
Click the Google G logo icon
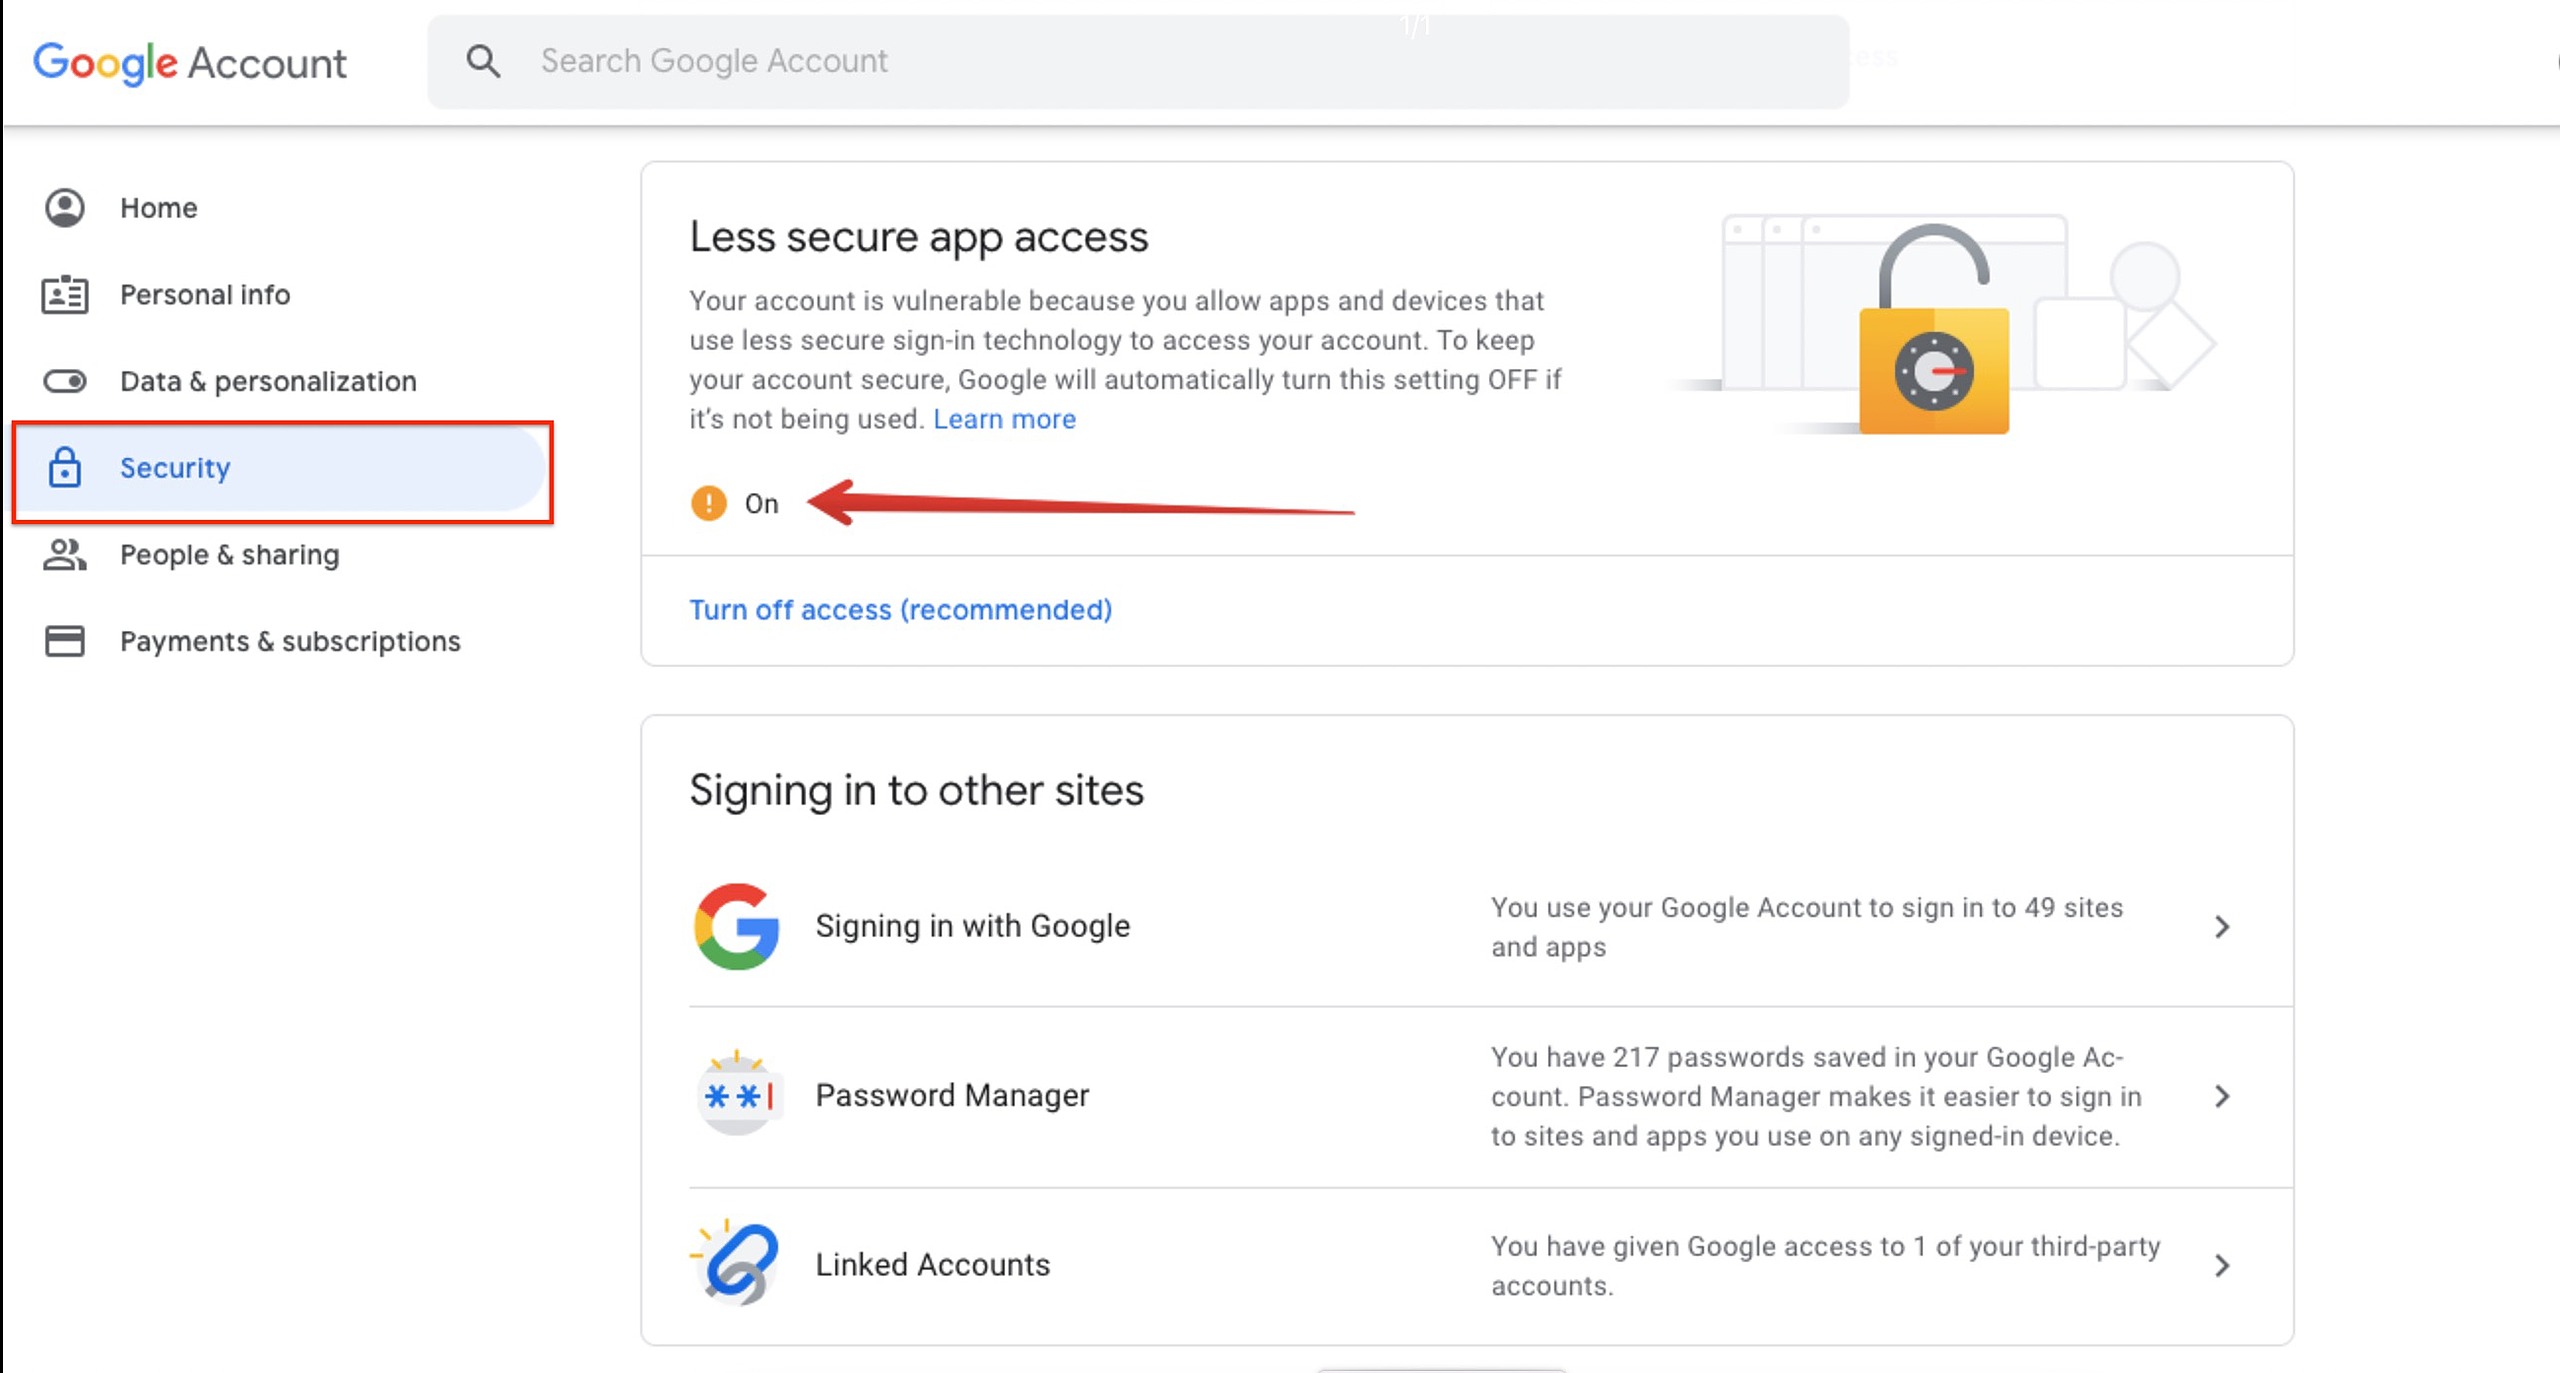pos(736,926)
